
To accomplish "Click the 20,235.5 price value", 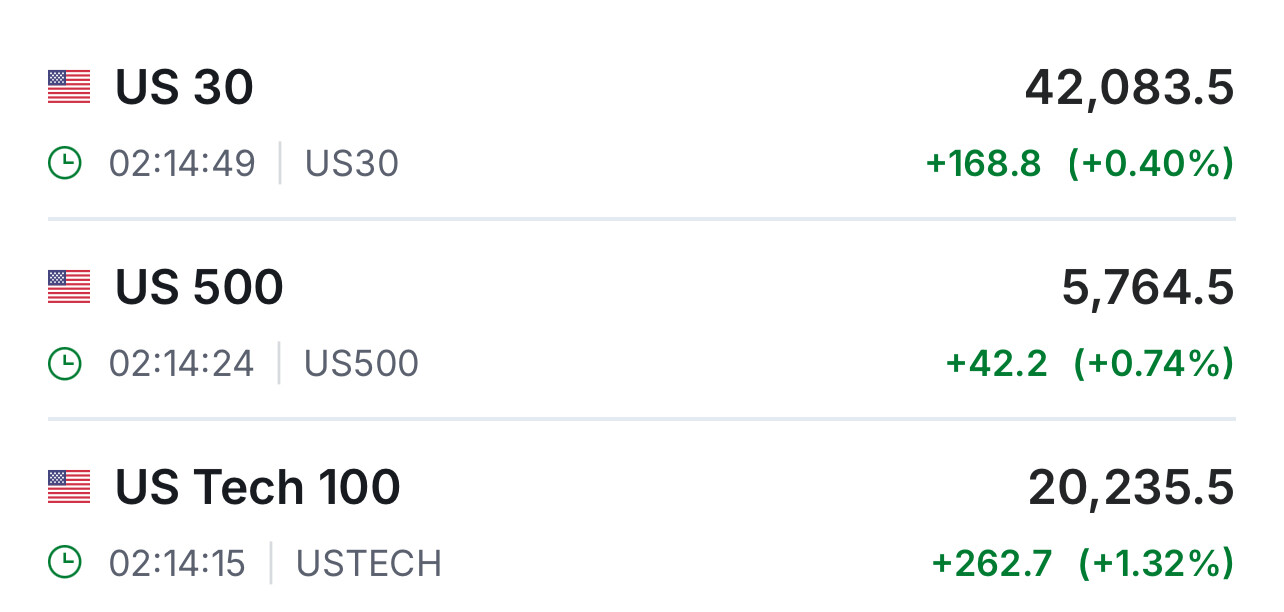I will tap(1131, 488).
